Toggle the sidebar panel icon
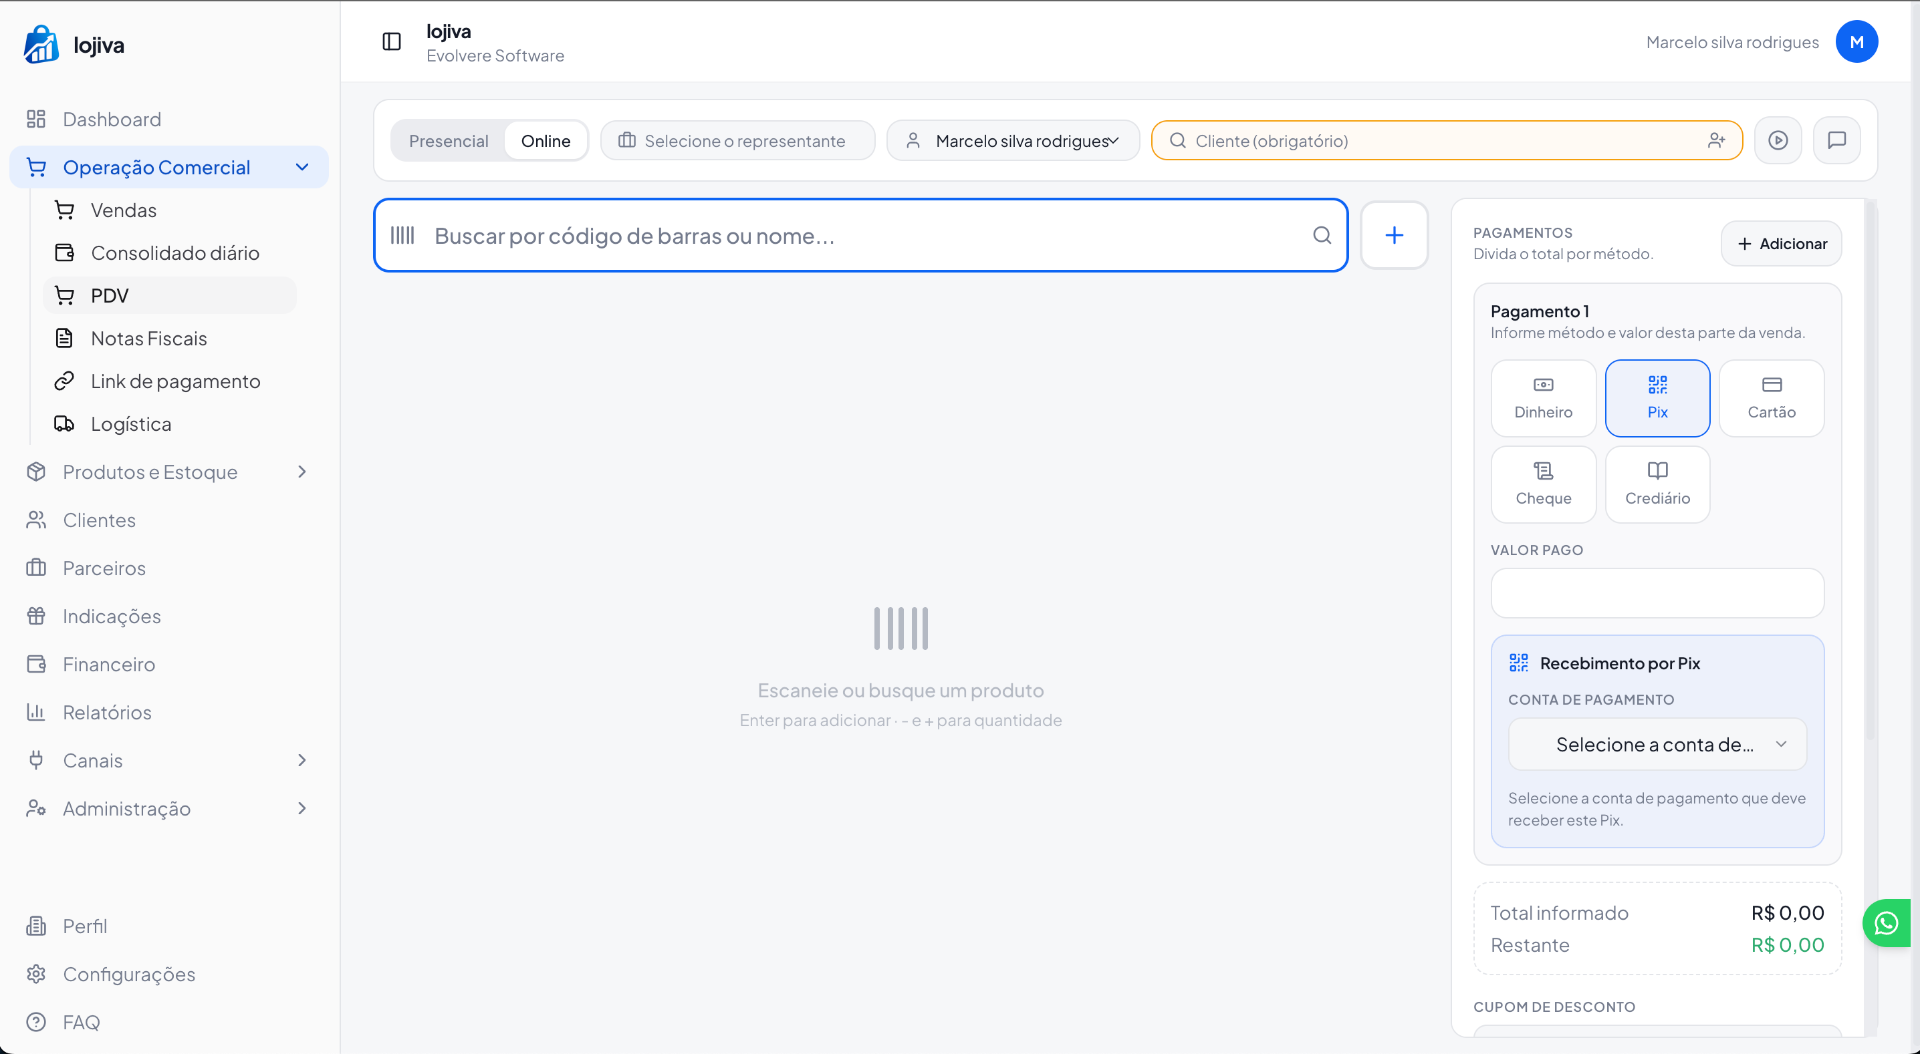The width and height of the screenshot is (1920, 1054). coord(392,42)
